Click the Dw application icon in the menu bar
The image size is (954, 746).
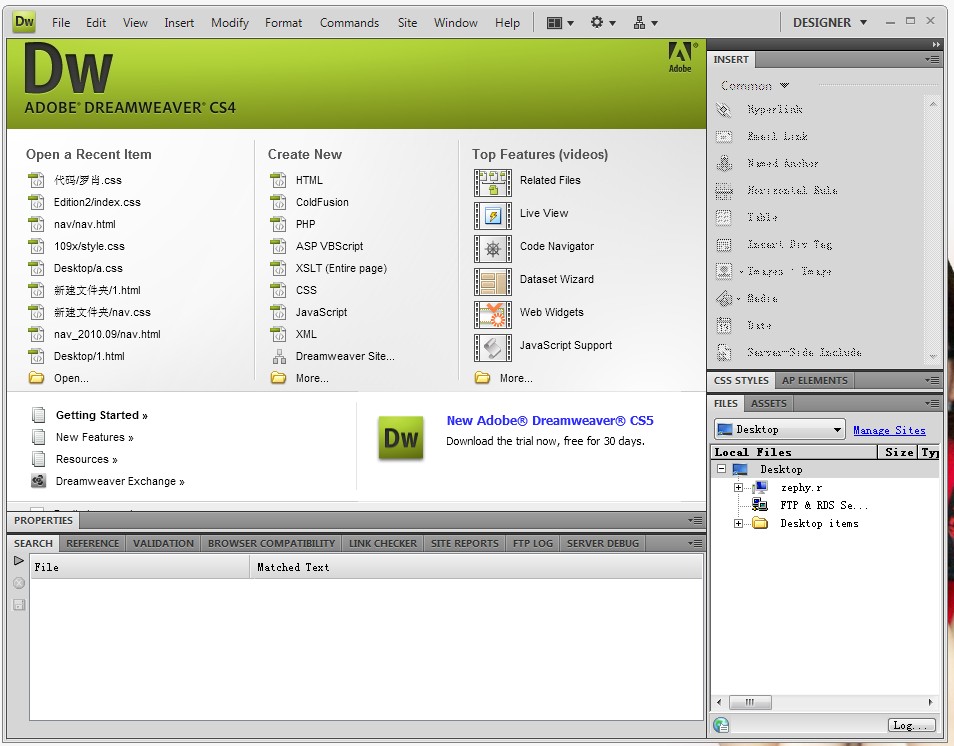click(24, 22)
